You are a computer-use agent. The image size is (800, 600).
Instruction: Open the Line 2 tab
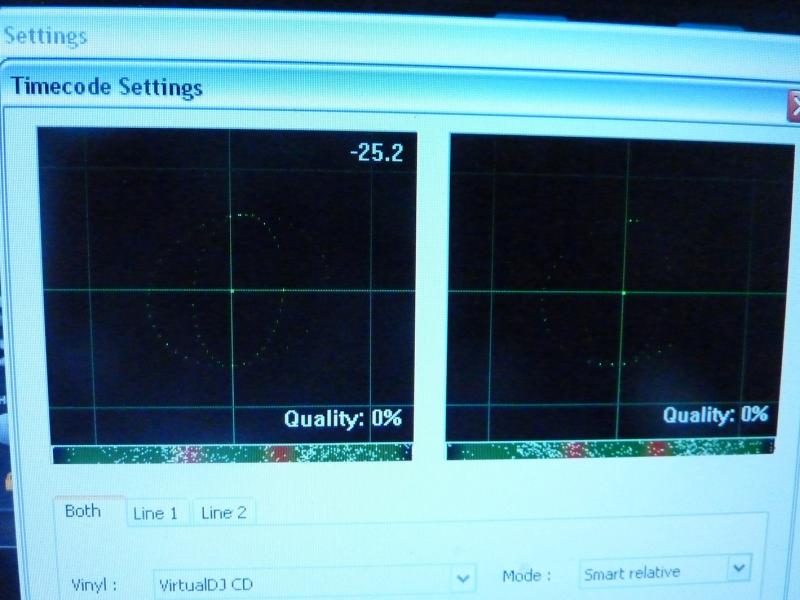click(x=223, y=512)
